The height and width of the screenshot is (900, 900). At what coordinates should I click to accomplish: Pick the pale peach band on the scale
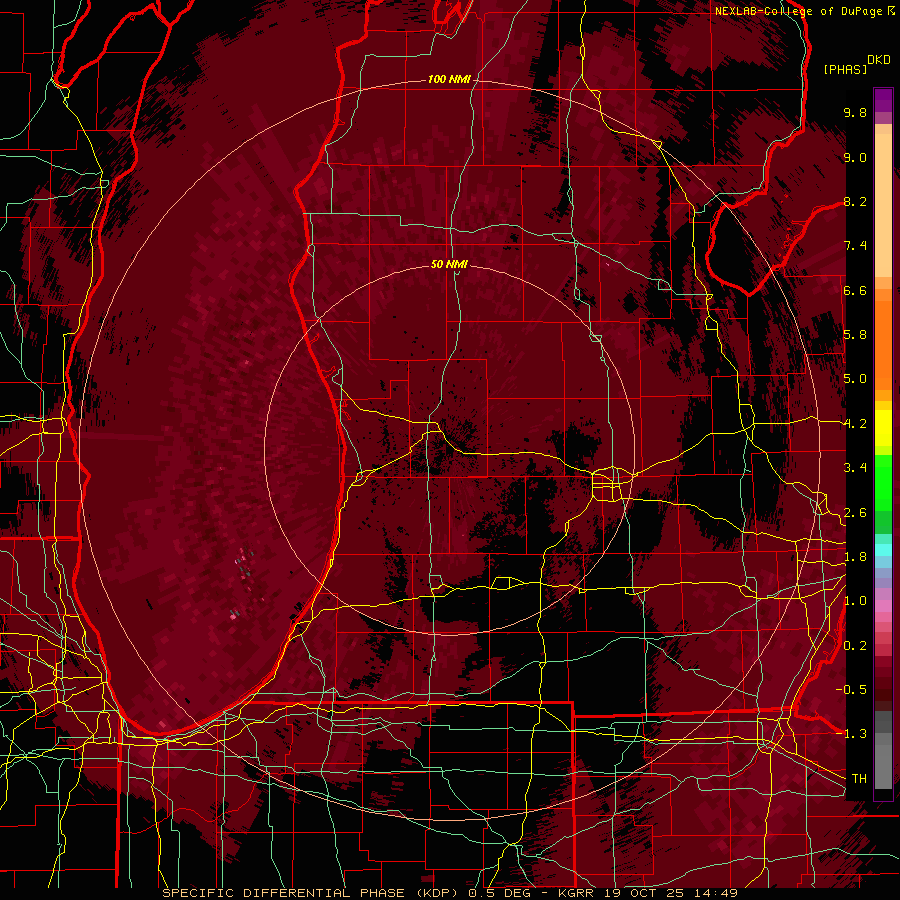883,205
